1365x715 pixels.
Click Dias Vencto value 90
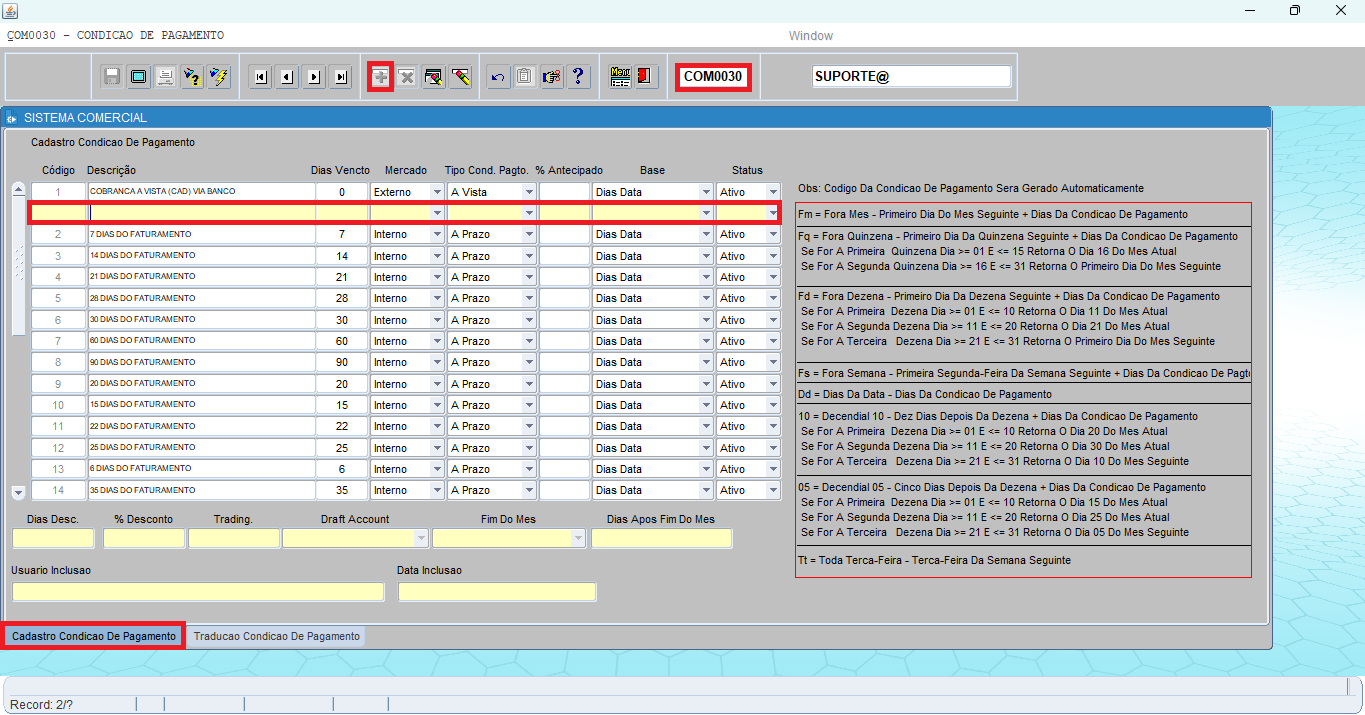[x=342, y=362]
